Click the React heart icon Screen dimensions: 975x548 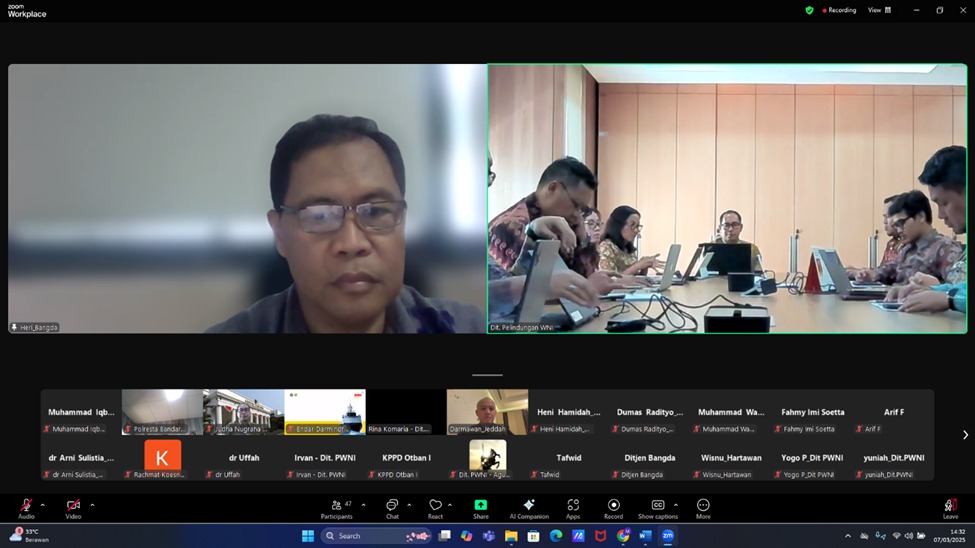coord(435,506)
